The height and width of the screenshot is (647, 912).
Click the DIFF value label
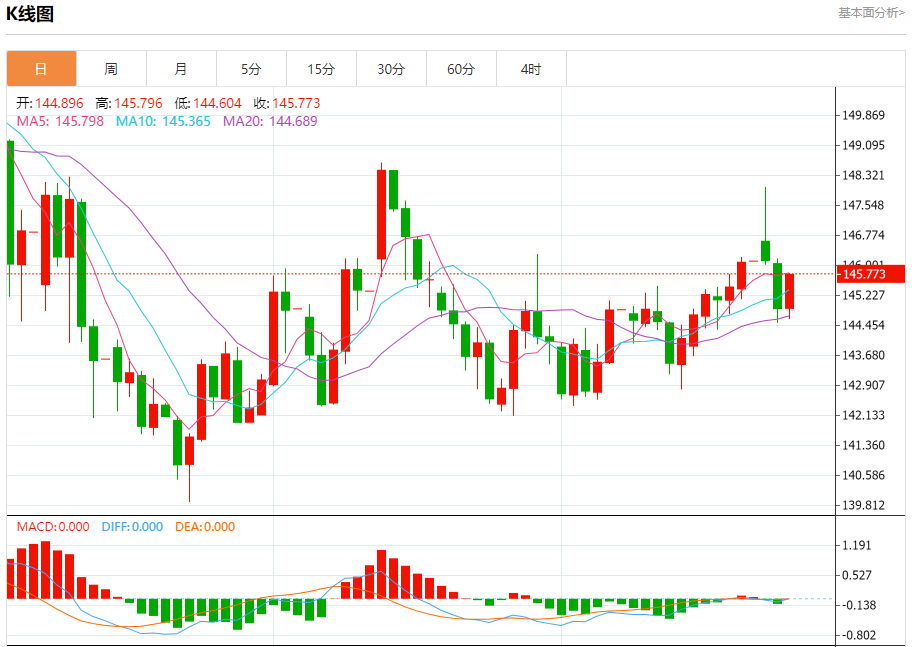click(x=132, y=527)
